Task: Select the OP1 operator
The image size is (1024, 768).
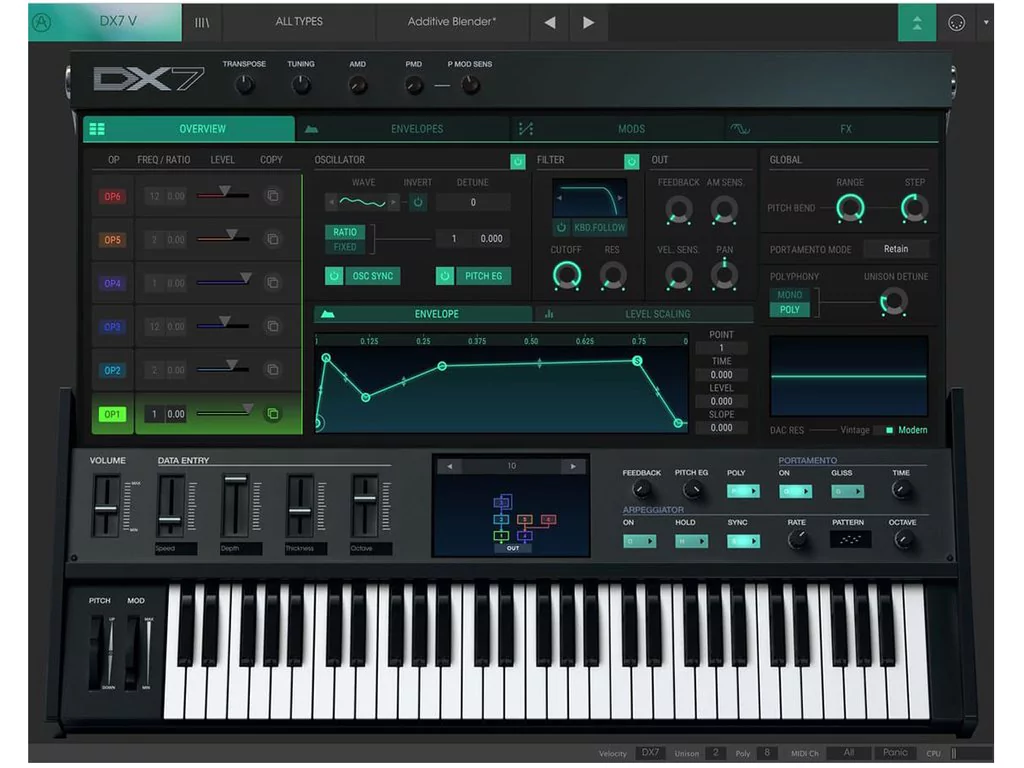Action: [112, 414]
